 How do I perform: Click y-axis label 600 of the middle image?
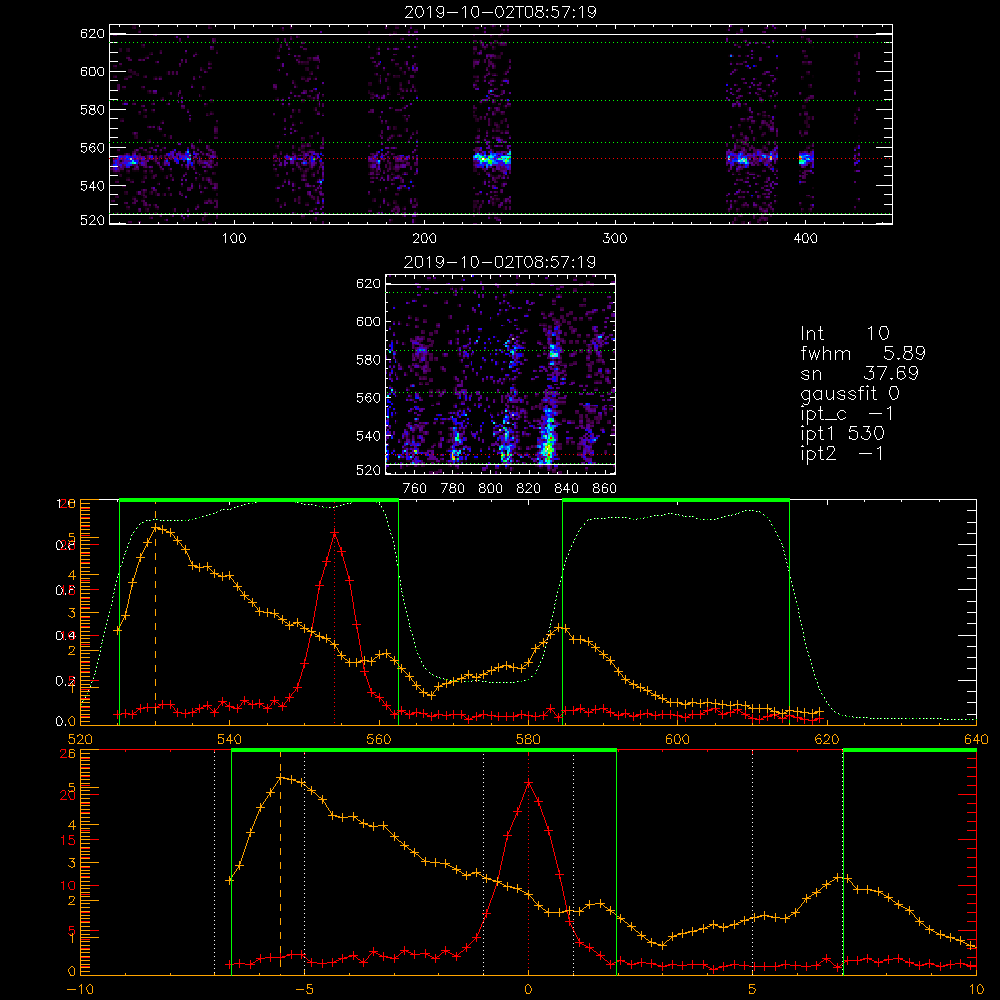point(368,321)
